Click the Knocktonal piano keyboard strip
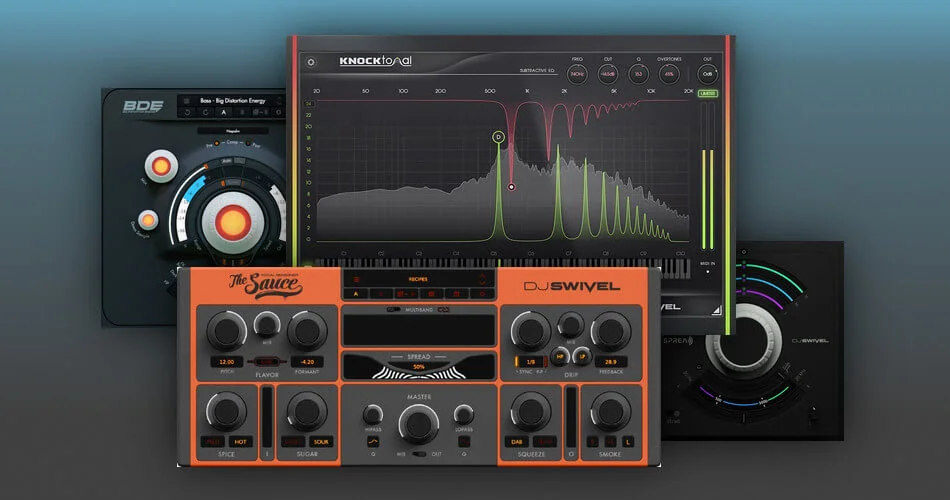The image size is (950, 500). (502, 263)
